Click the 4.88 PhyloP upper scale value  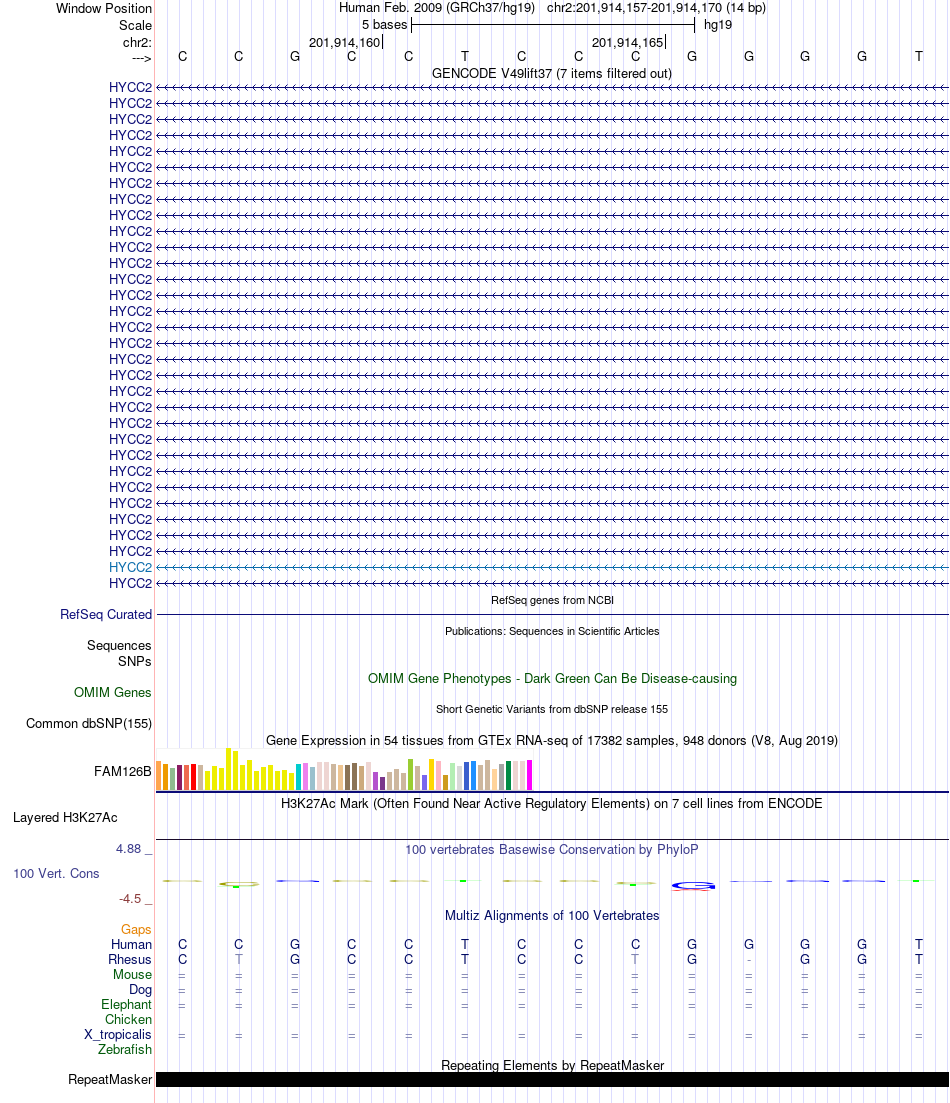point(129,848)
